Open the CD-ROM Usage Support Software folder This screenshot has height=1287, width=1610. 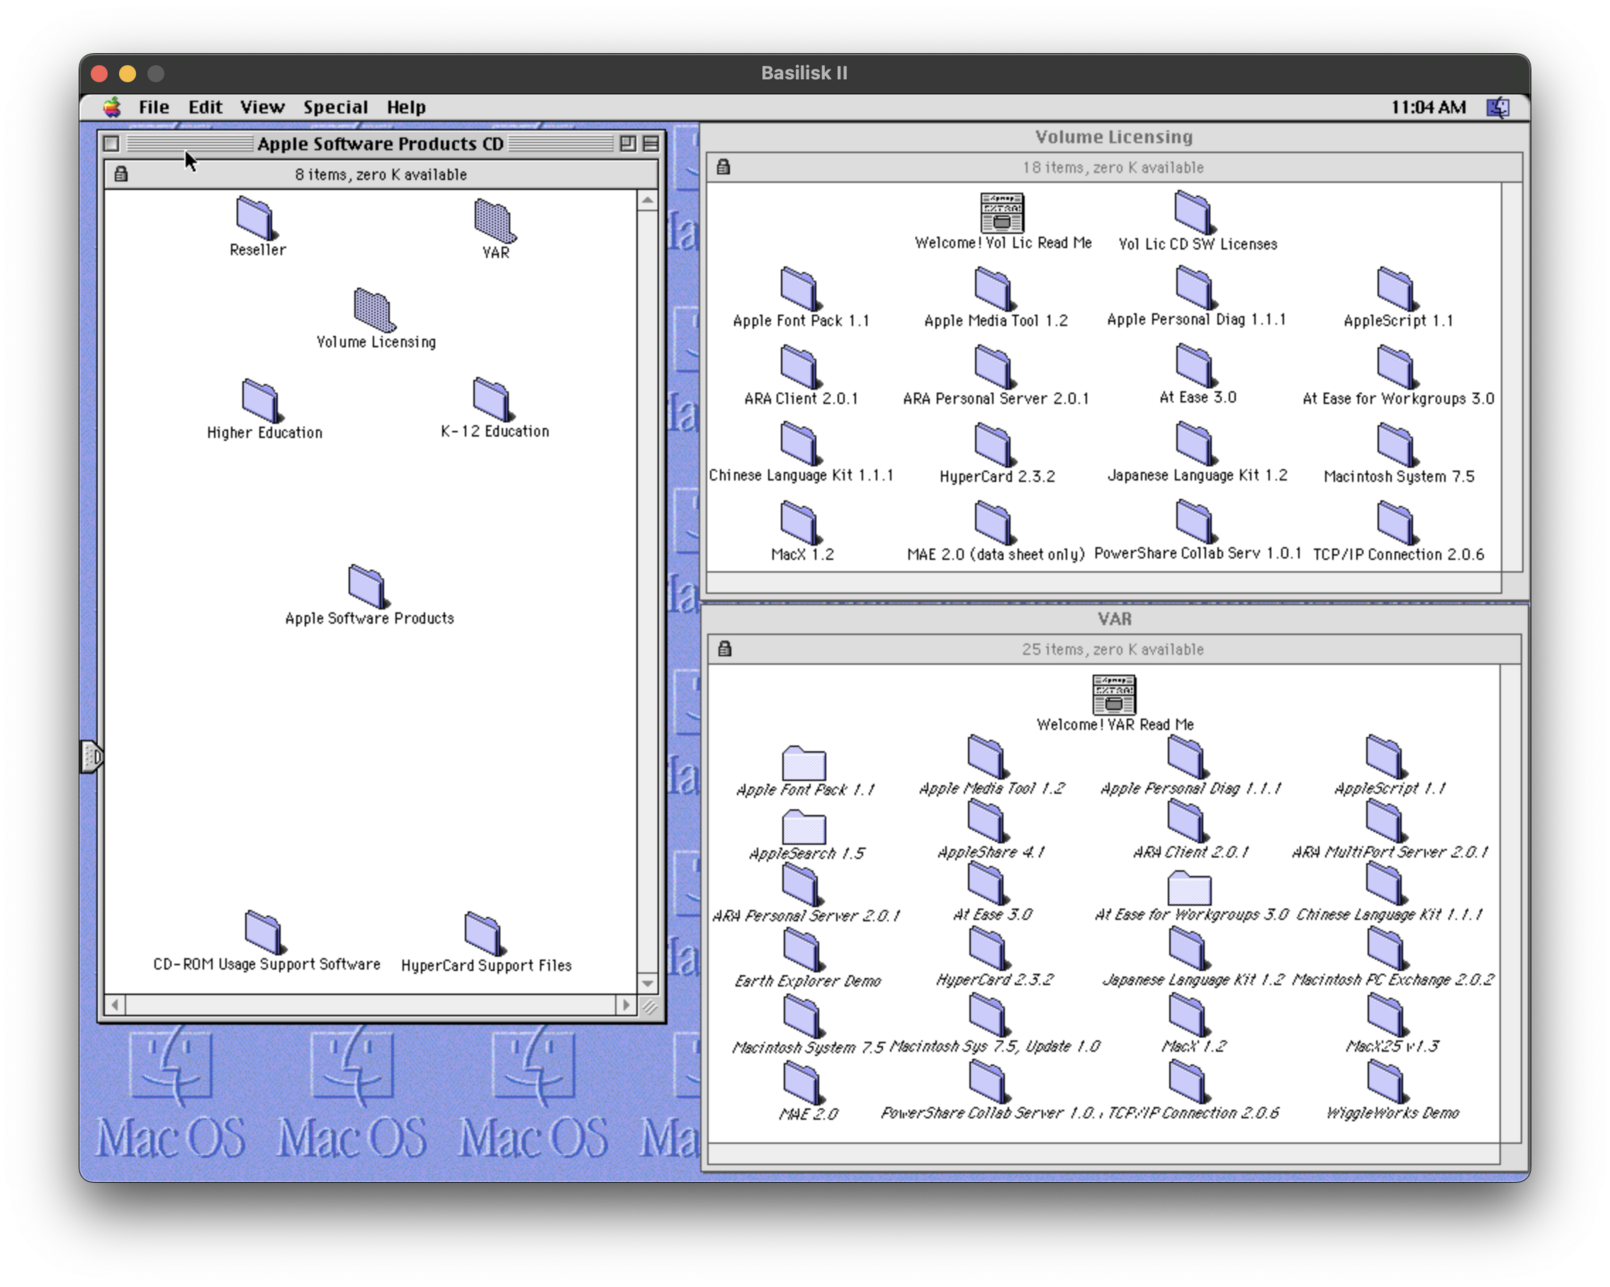(x=264, y=932)
